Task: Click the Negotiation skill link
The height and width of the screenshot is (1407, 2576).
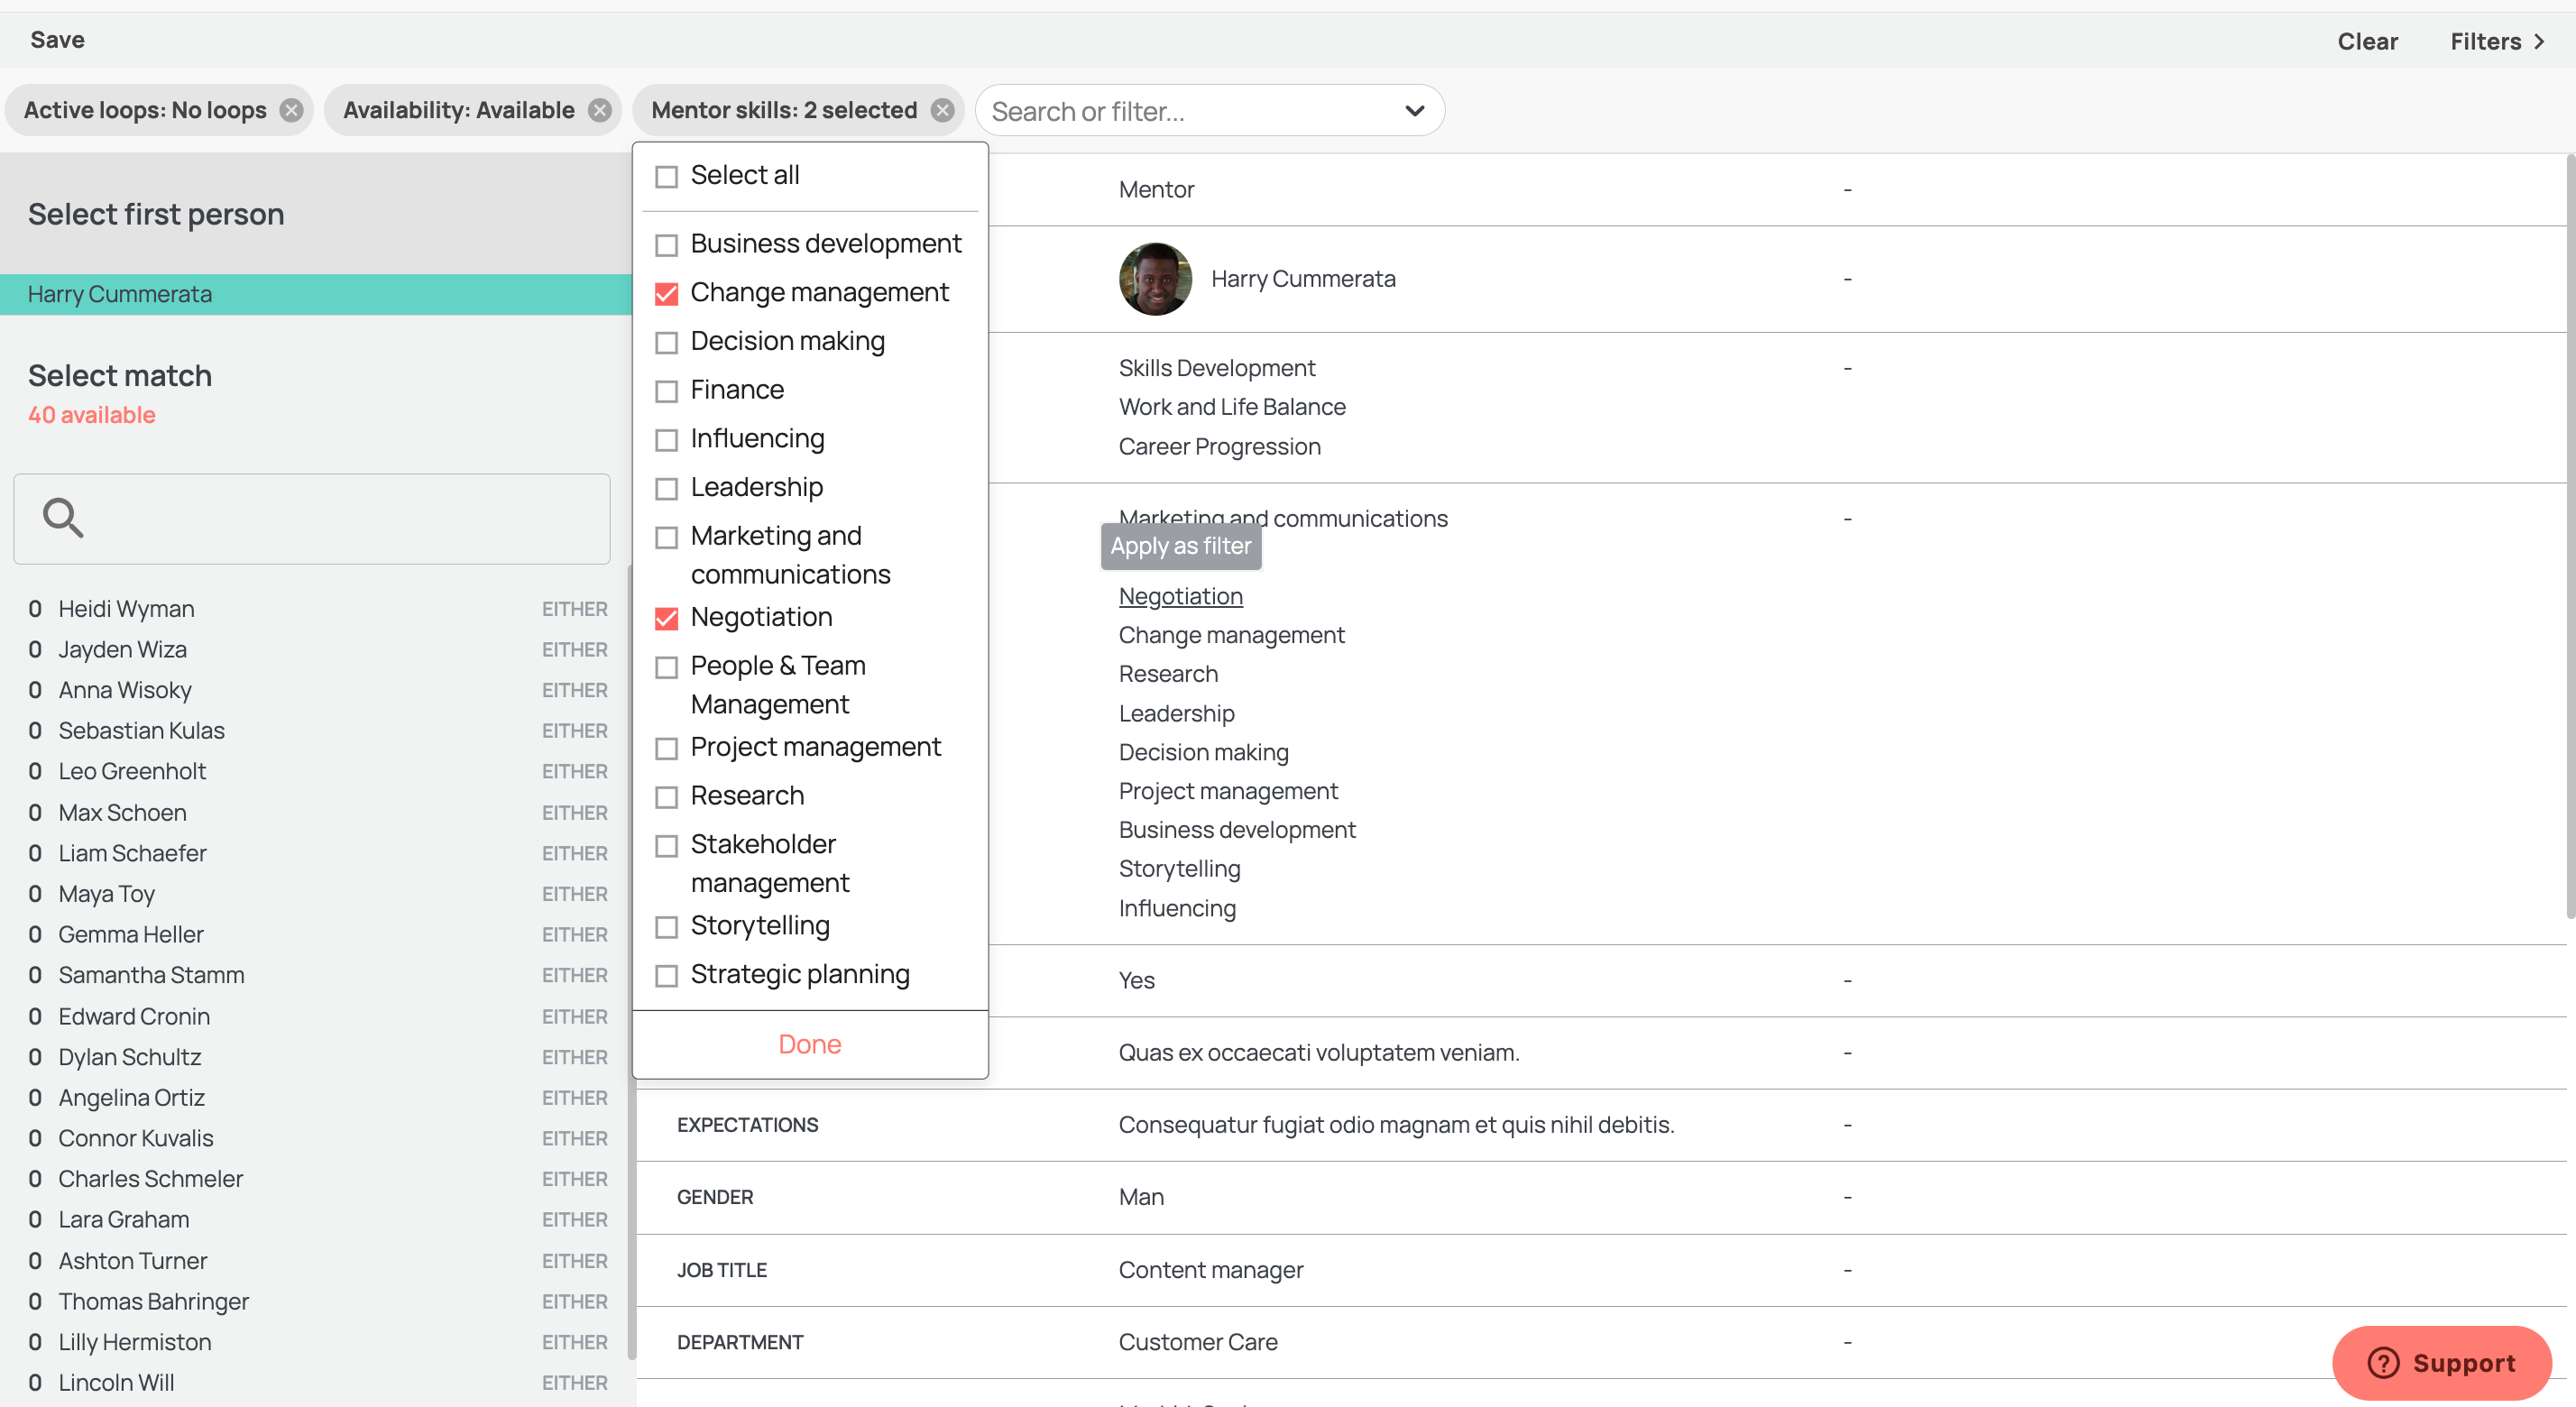Action: point(1180,596)
